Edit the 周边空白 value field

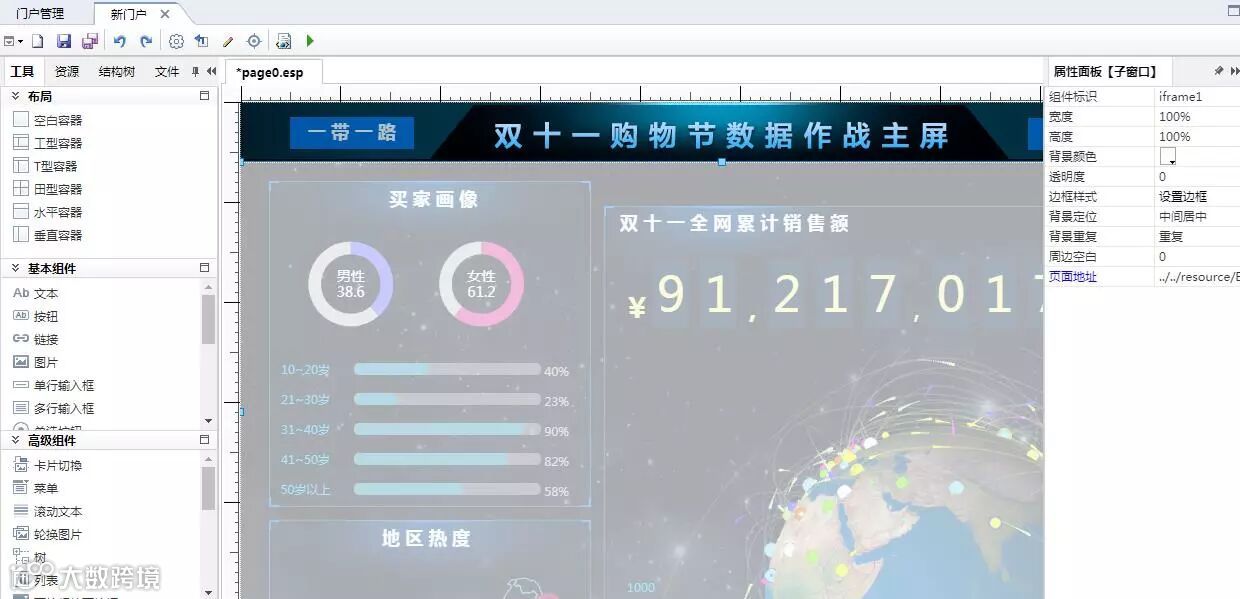1197,257
